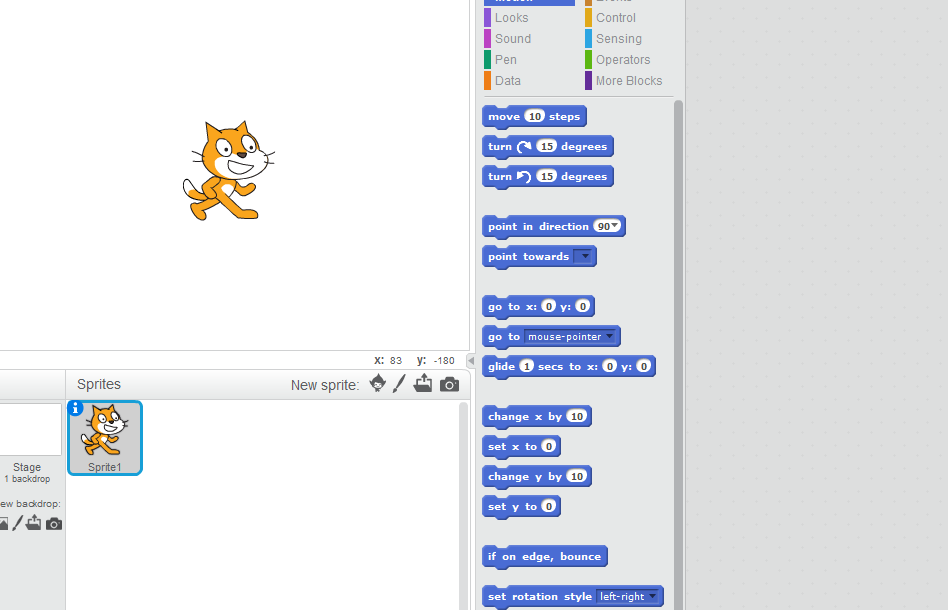Click the '1 backdrop' label under Stage

tap(27, 479)
